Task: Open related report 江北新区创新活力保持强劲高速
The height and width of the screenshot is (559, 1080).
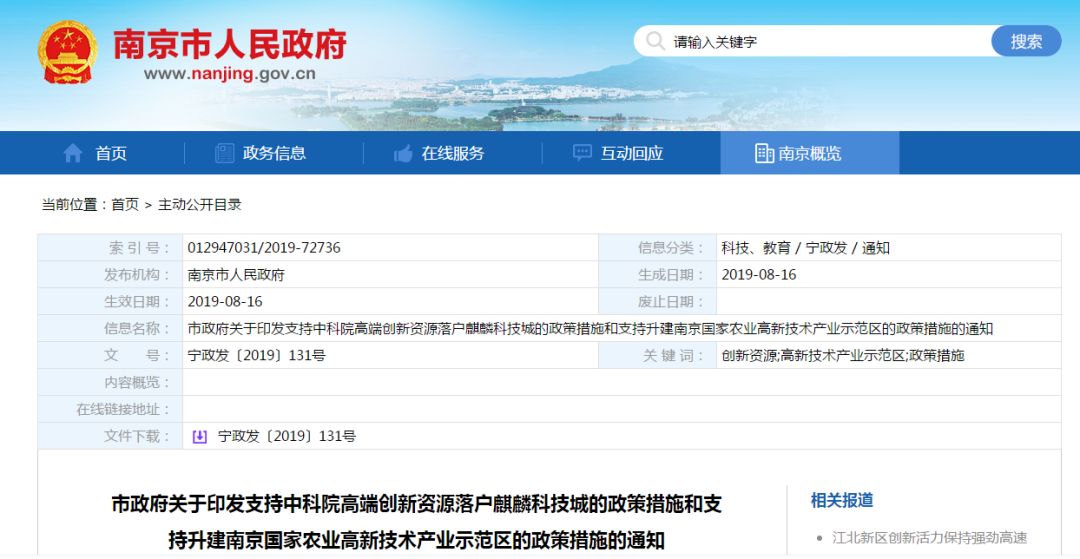Action: 929,538
